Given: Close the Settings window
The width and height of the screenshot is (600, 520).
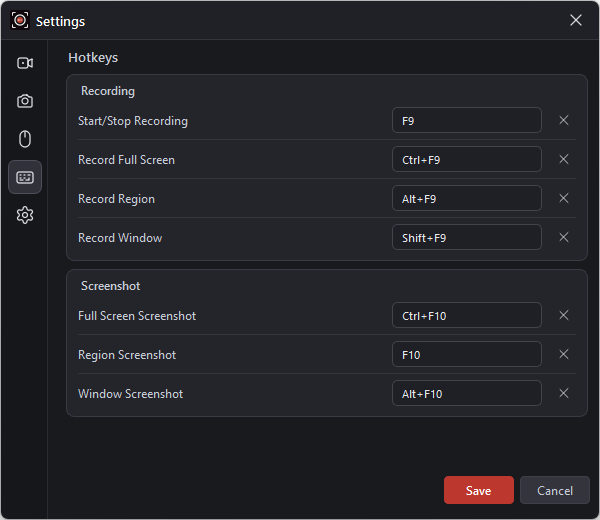Looking at the screenshot, I should click(576, 20).
